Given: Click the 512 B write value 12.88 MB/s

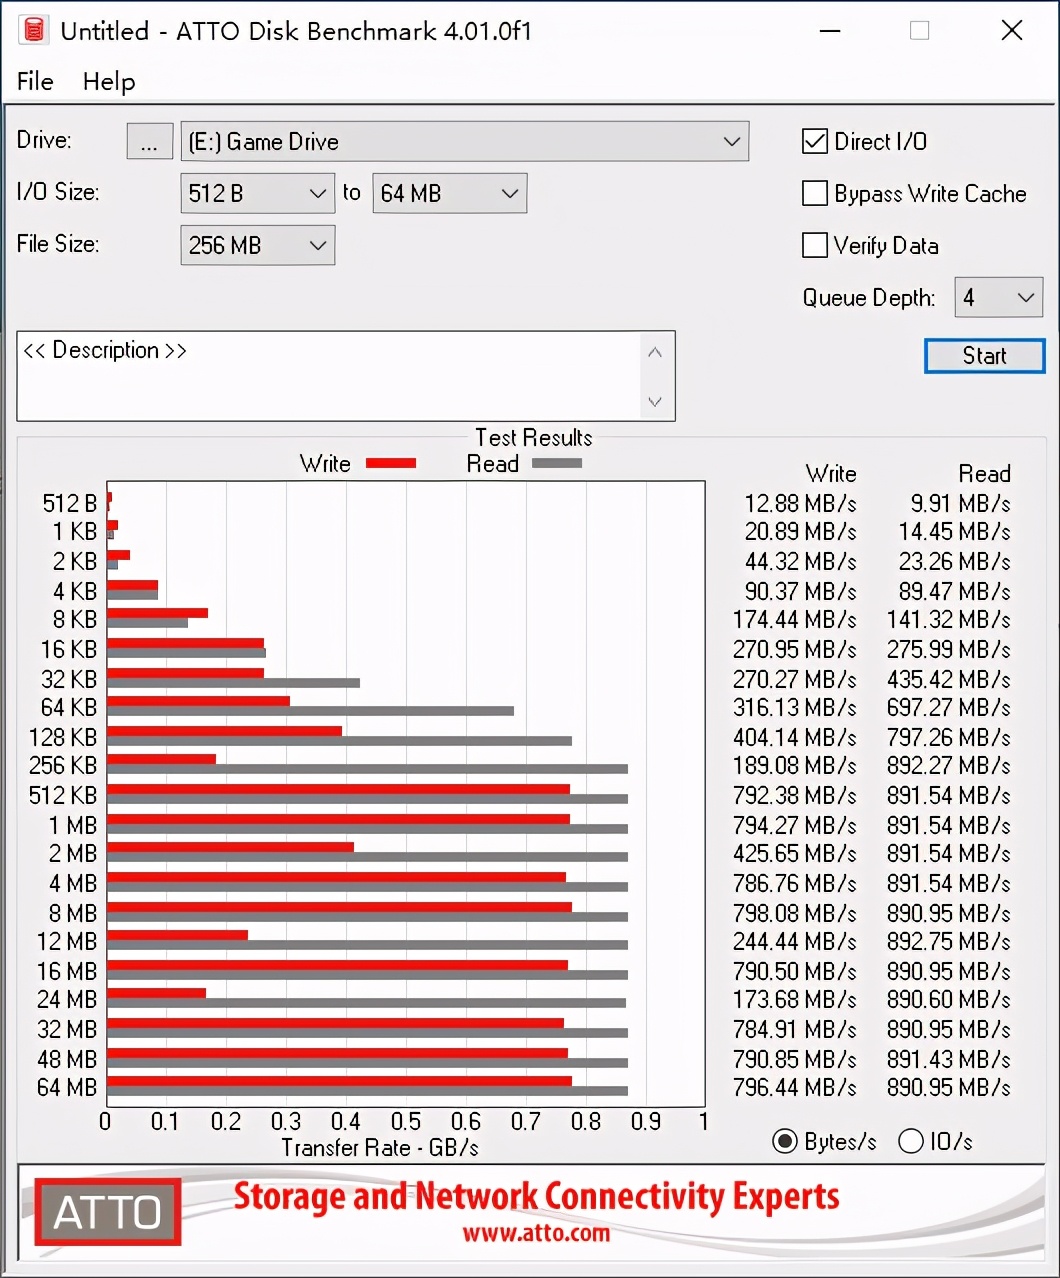Looking at the screenshot, I should tap(800, 503).
